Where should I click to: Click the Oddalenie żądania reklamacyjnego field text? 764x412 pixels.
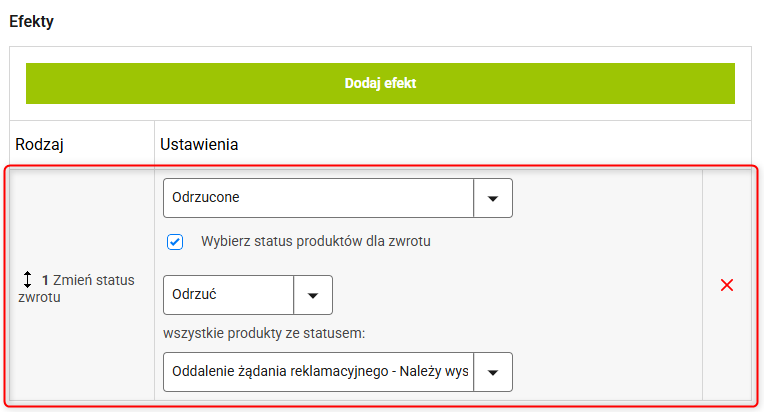pos(320,372)
